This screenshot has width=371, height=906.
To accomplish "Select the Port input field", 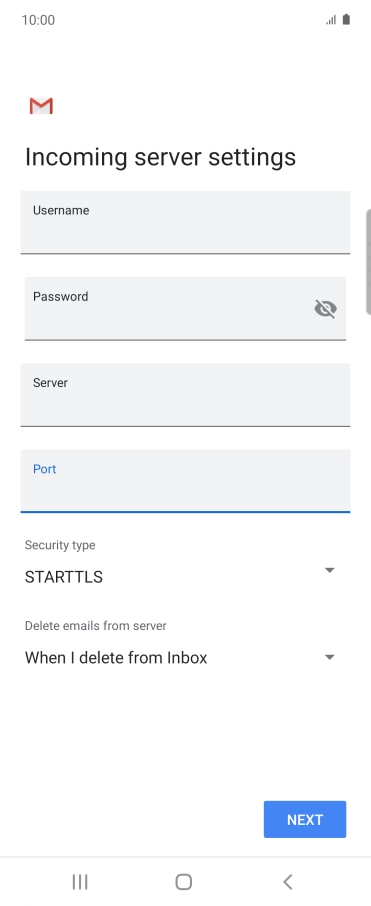I will (x=186, y=481).
